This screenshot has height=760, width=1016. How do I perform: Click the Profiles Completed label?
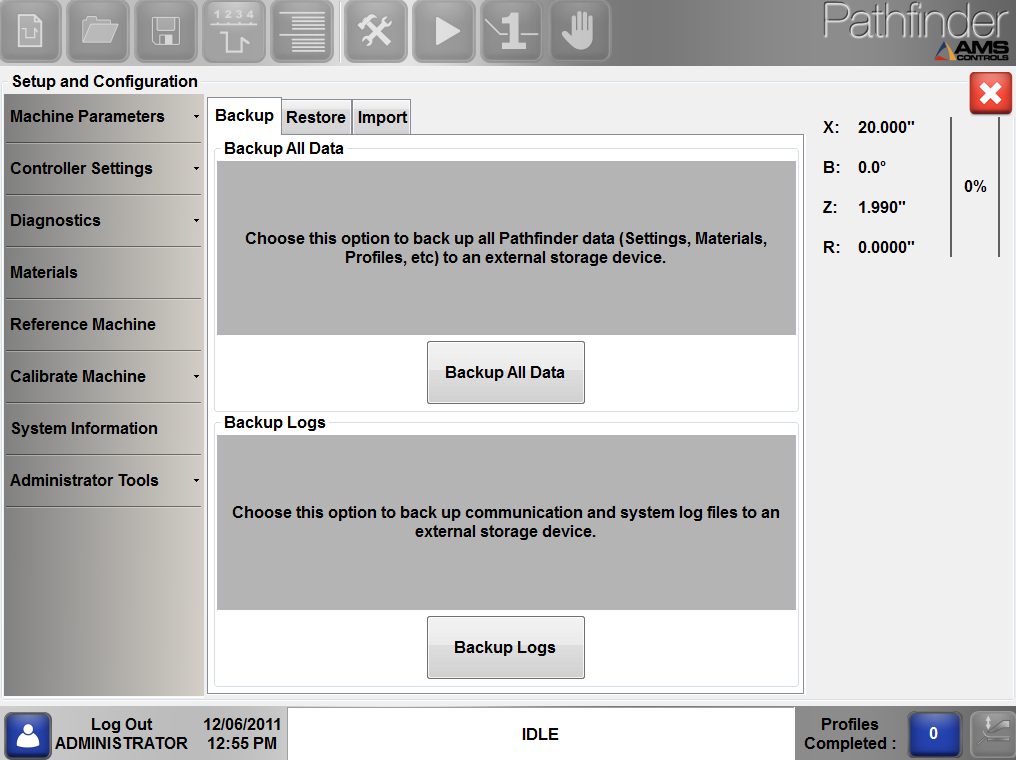[x=850, y=733]
